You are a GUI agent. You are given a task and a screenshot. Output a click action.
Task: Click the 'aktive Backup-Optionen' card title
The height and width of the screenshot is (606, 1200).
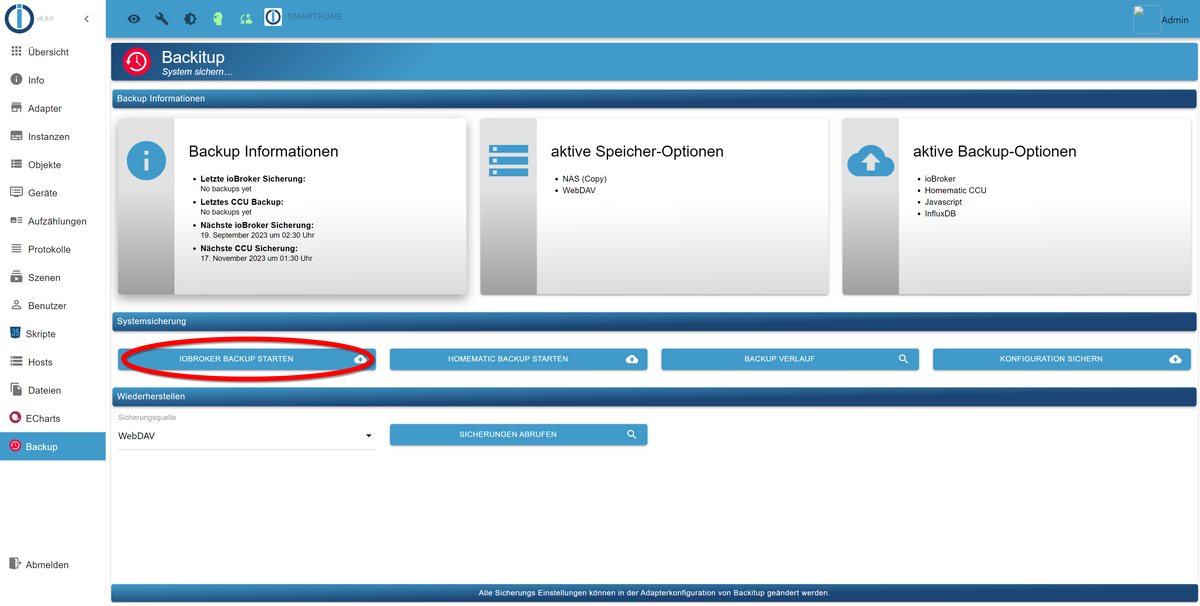(x=995, y=152)
